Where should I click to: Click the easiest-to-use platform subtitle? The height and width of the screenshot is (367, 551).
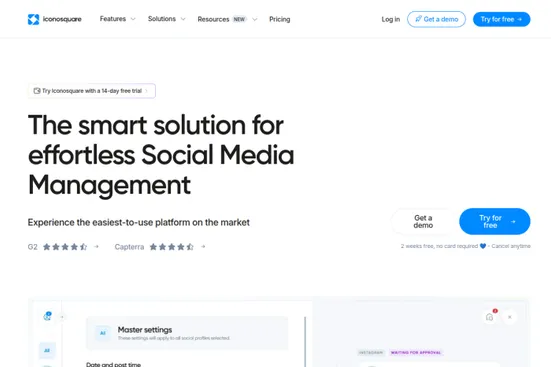[139, 223]
